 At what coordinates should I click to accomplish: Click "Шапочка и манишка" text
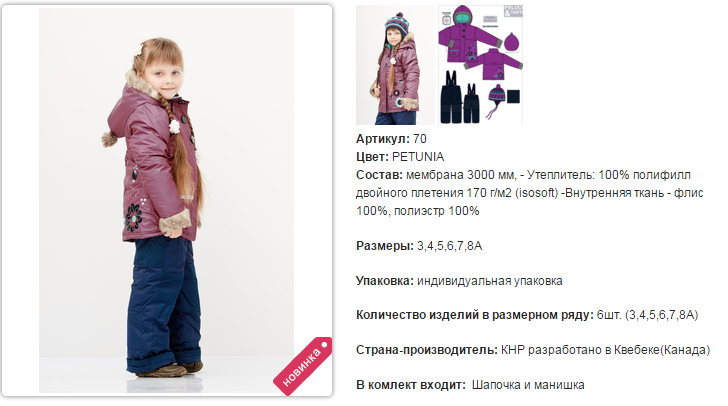(528, 385)
